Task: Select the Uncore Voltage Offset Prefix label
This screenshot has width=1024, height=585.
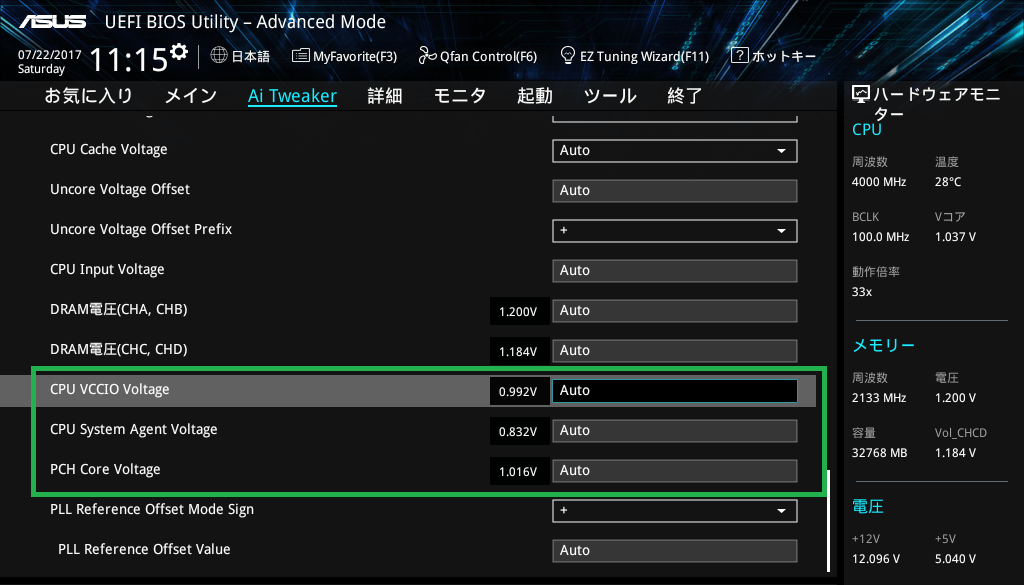Action: point(141,229)
